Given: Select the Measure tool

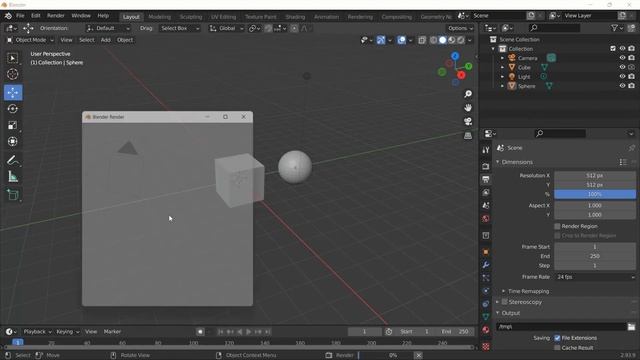Looking at the screenshot, I should (x=13, y=177).
